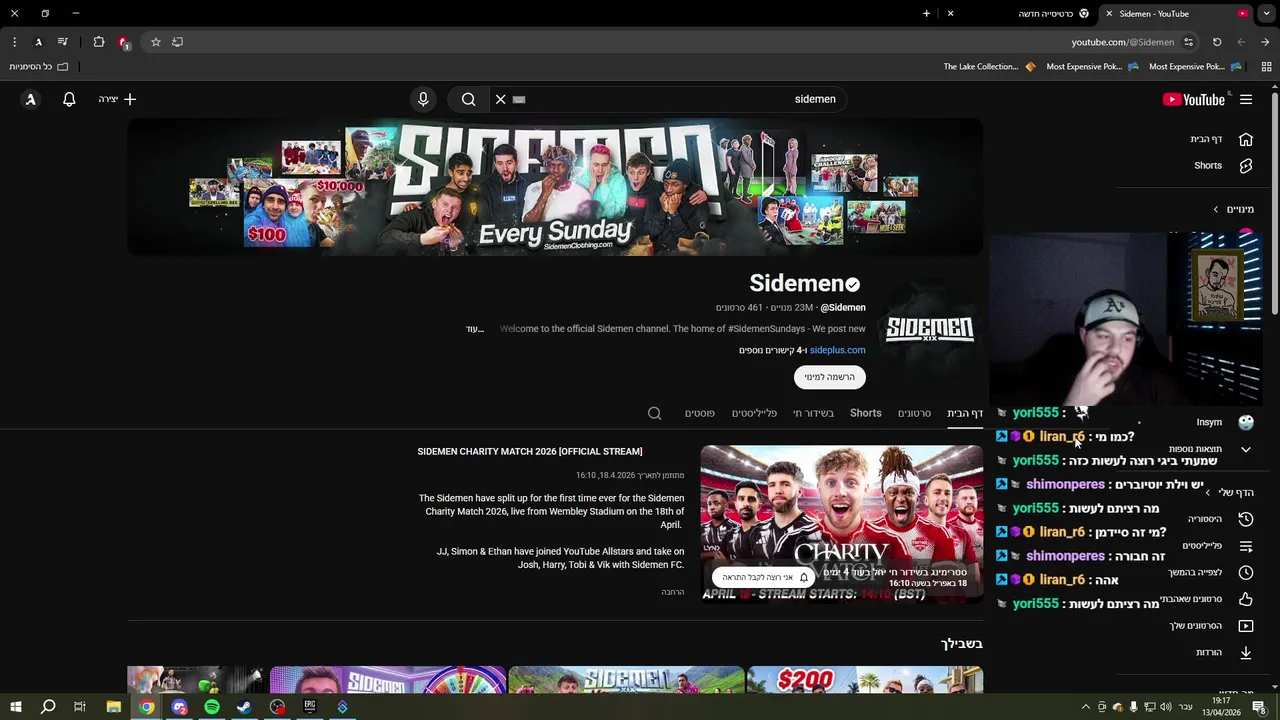Viewport: 1280px width, 720px height.
Task: Open History (היסטוריה) in sidebar
Action: [1222, 519]
